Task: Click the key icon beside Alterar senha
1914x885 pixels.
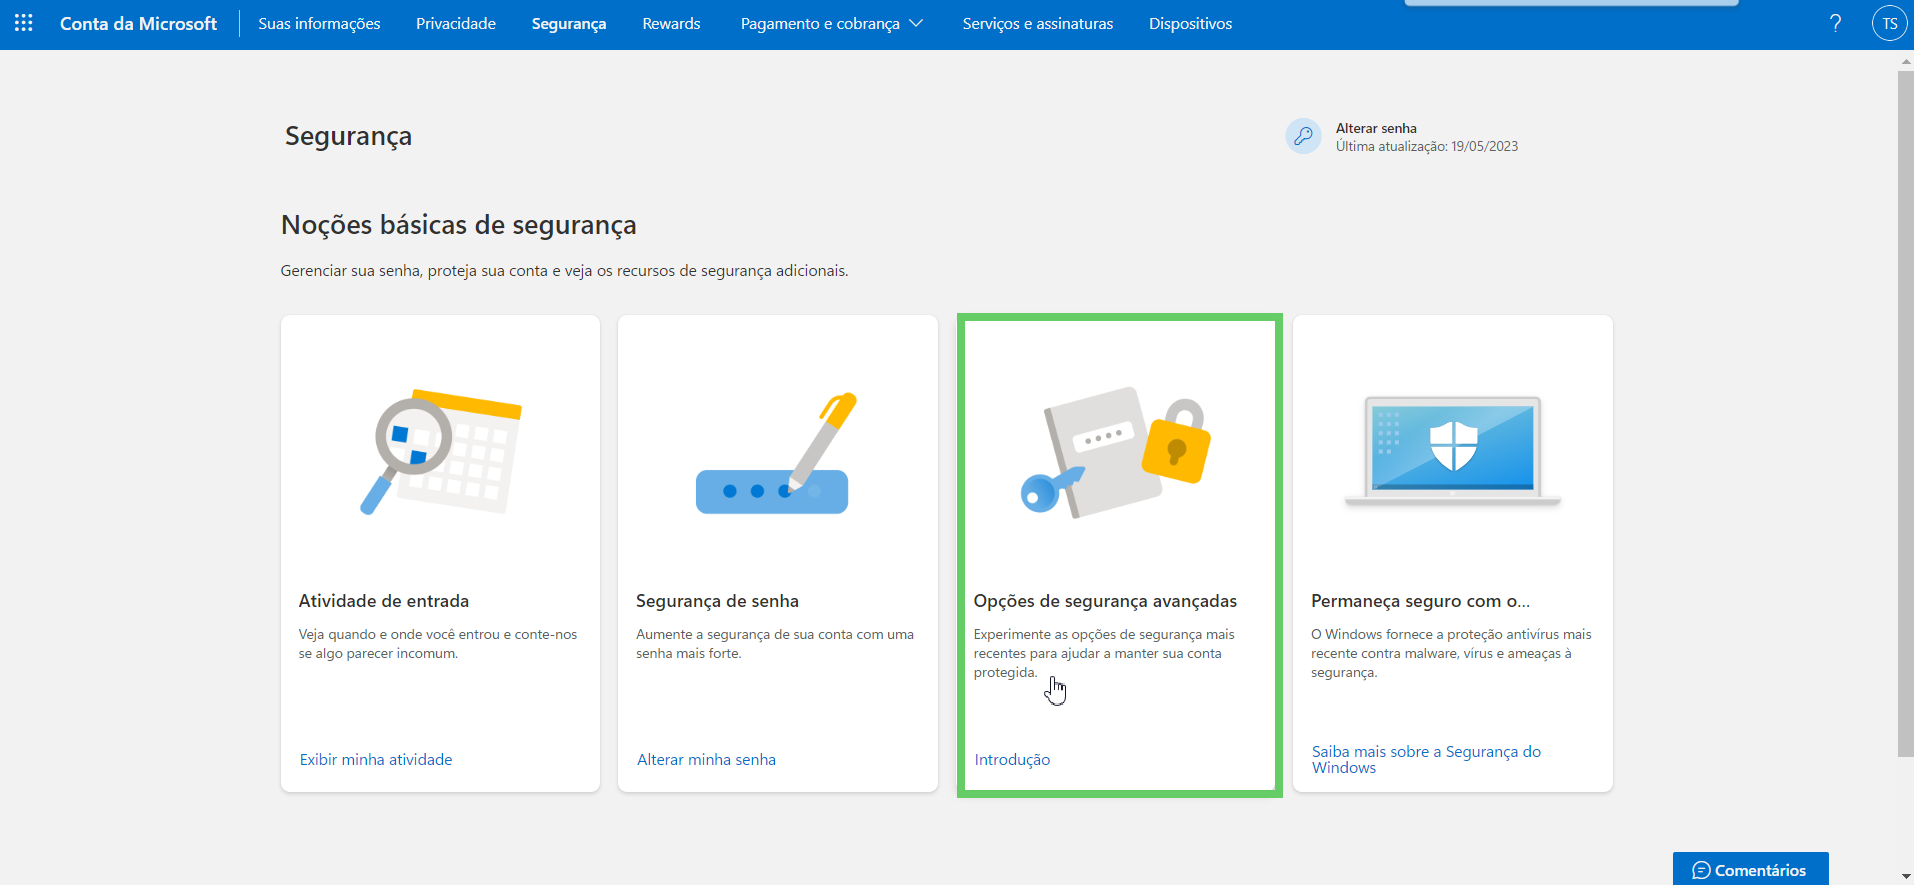Action: 1303,136
